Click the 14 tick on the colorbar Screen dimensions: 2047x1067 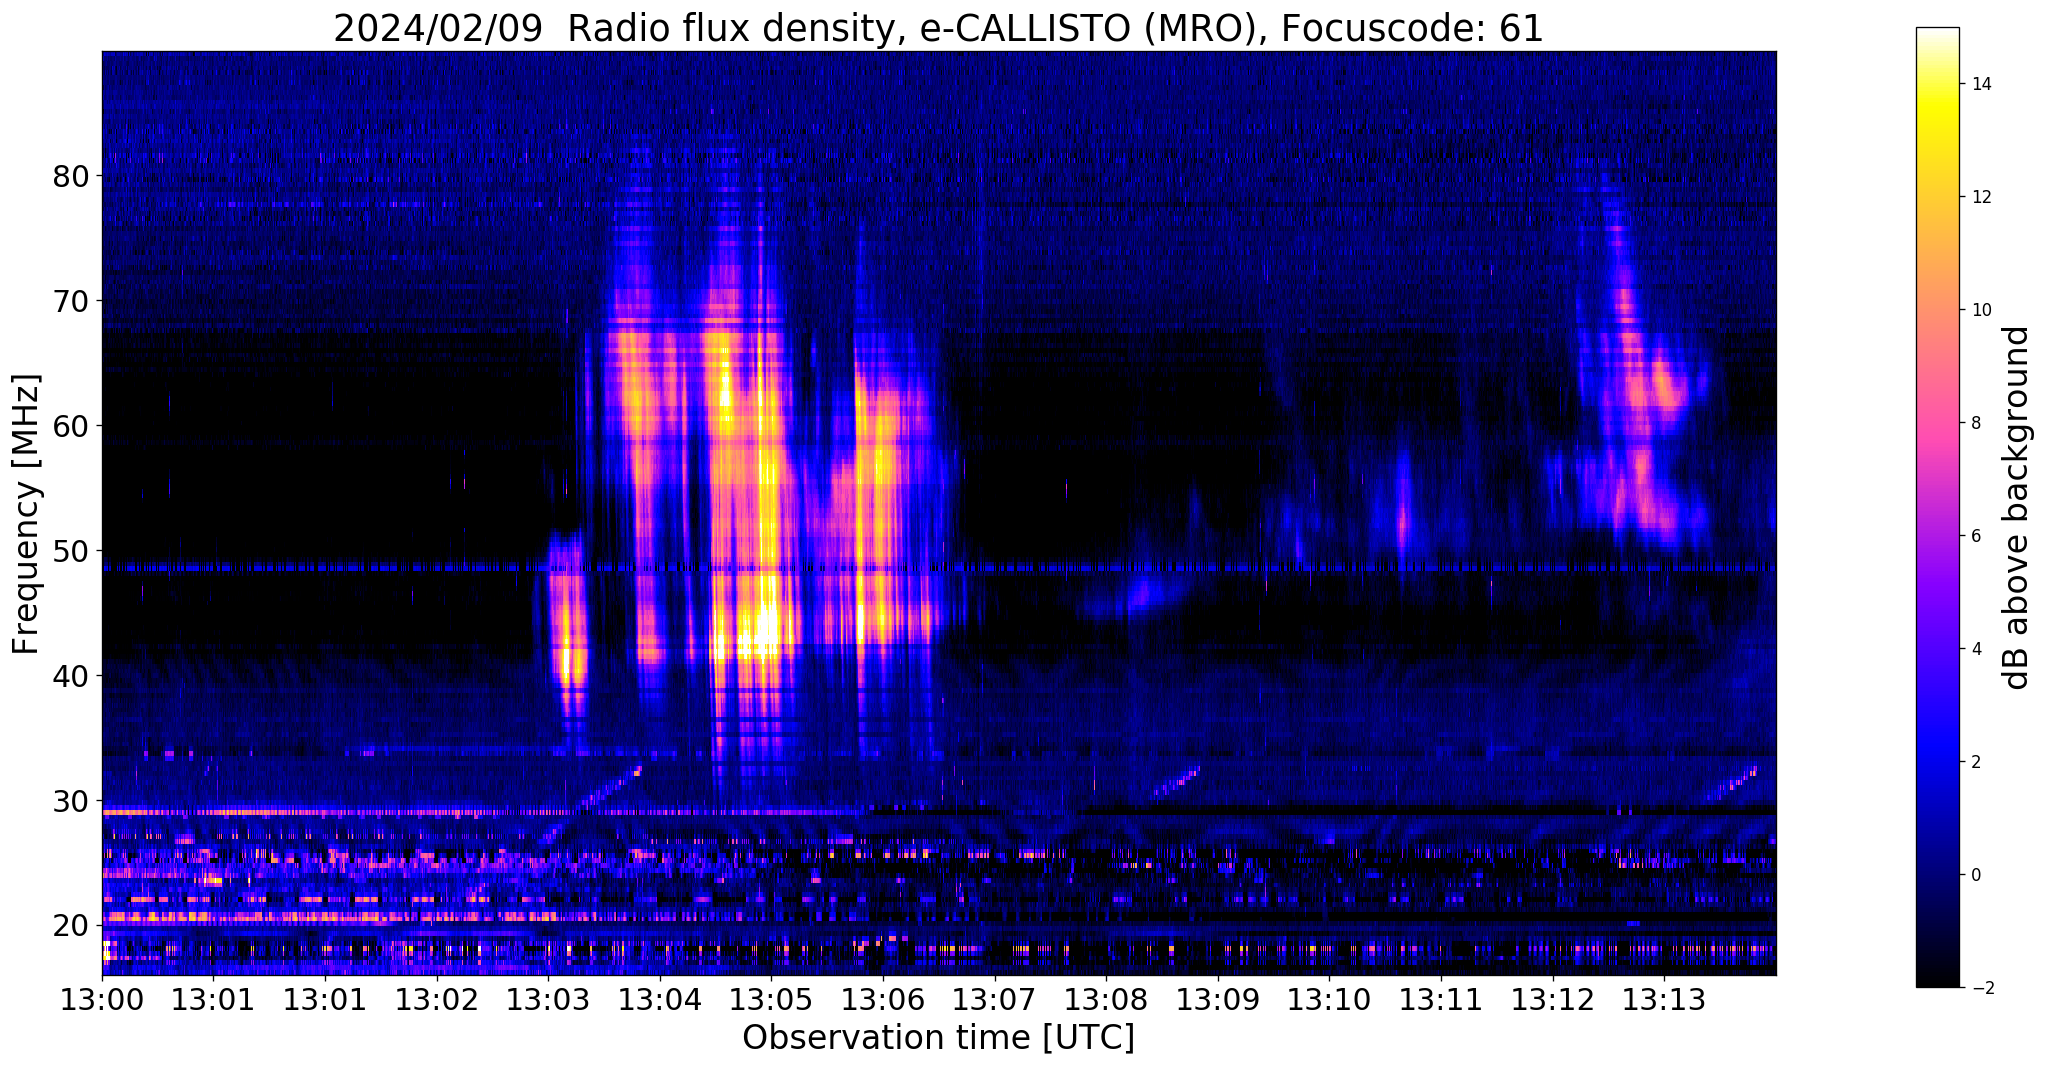1981,85
